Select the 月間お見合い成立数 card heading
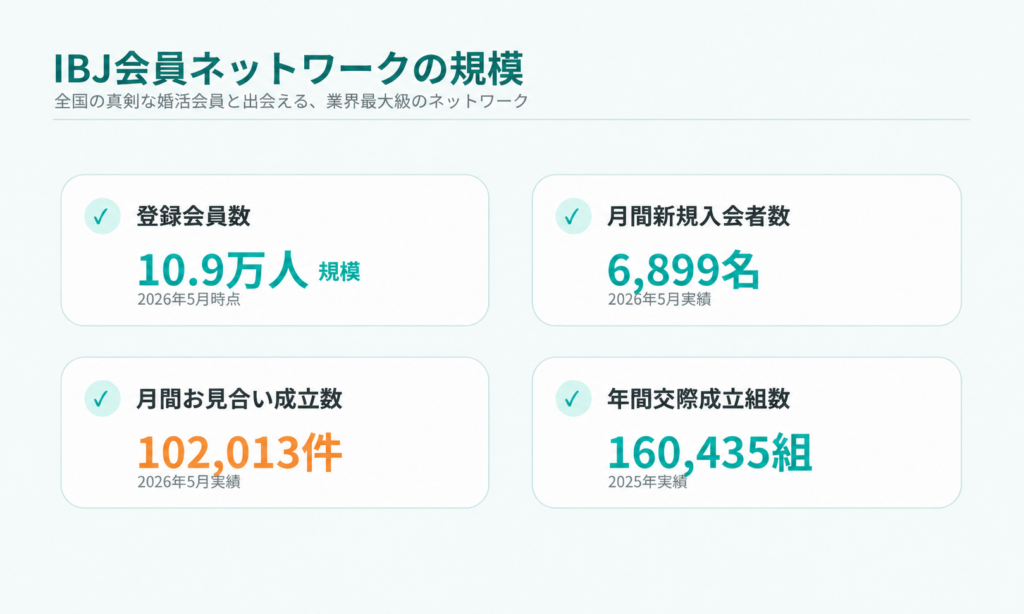This screenshot has height=614, width=1024. (239, 398)
